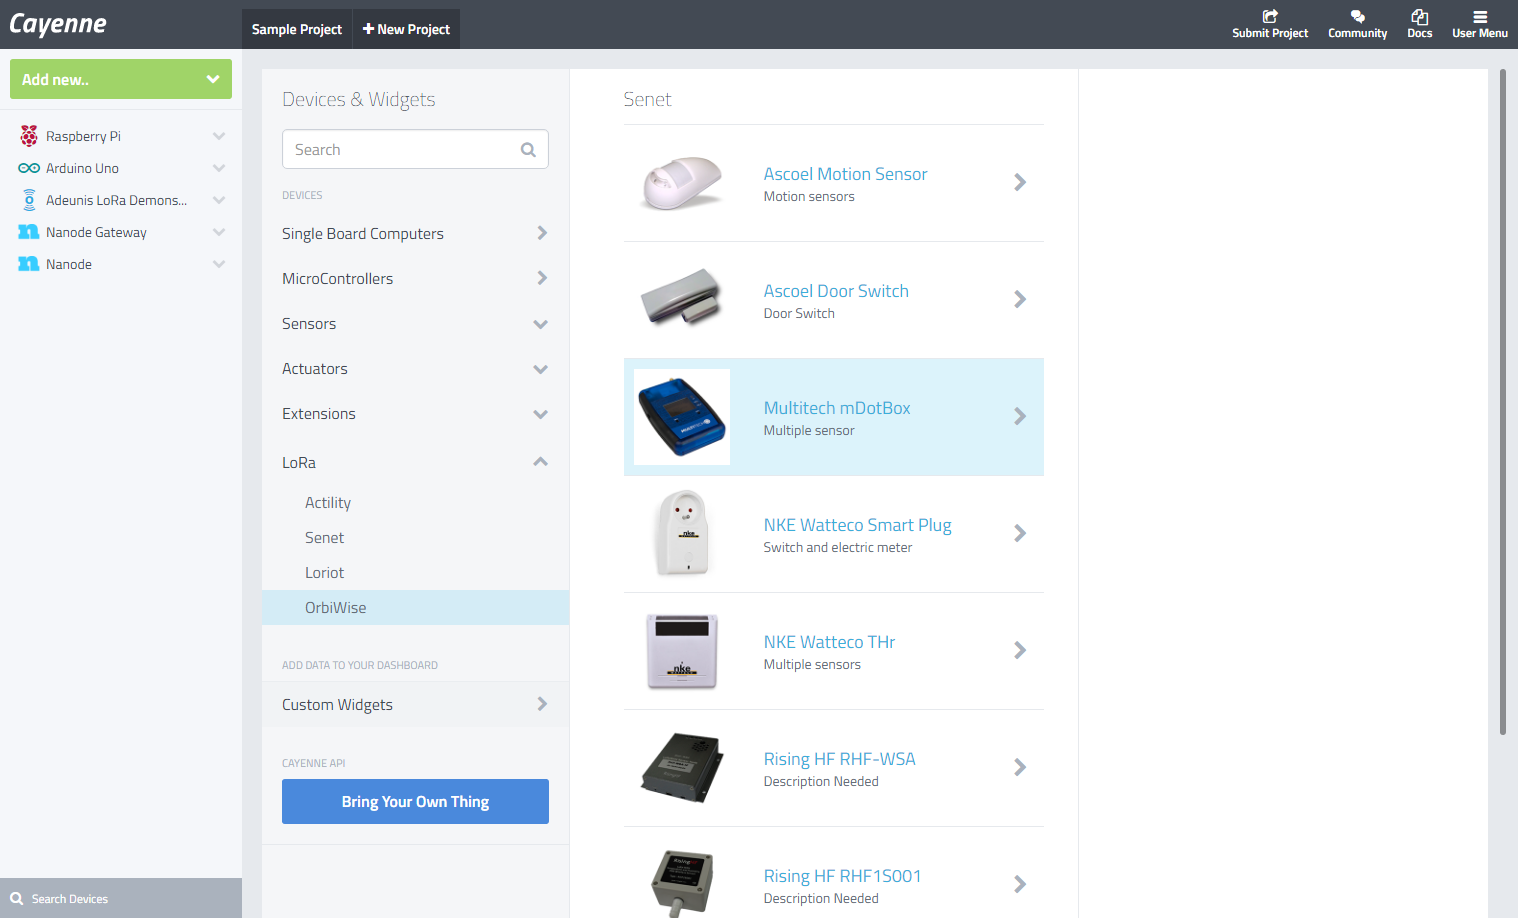Expand the Extensions category
This screenshot has height=918, width=1518.
(415, 414)
